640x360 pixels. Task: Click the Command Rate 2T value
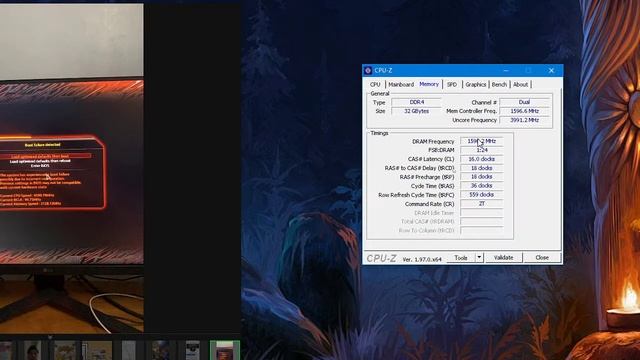[482, 204]
